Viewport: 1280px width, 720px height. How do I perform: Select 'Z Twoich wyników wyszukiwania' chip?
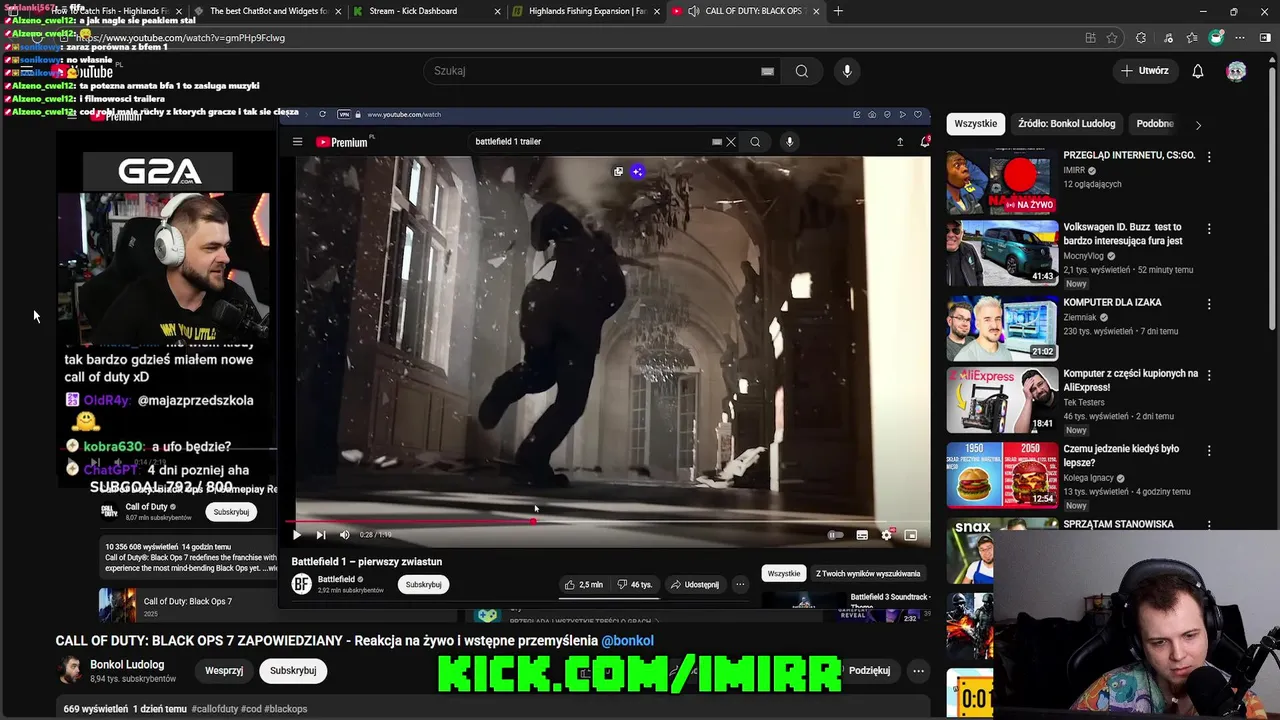868,574
